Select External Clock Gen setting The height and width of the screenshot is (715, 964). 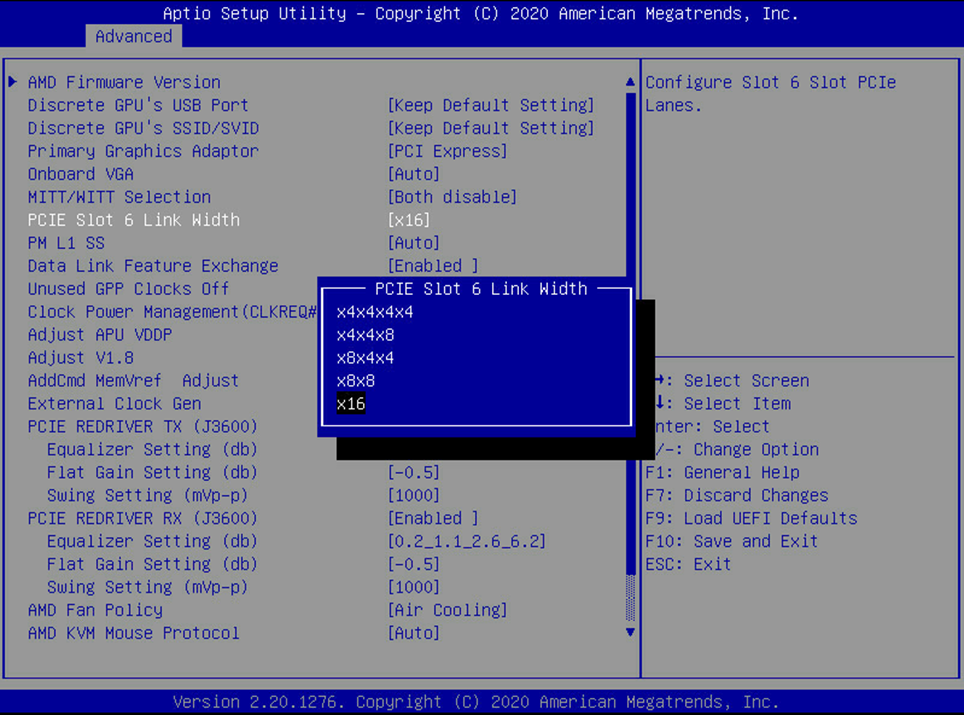pos(114,404)
